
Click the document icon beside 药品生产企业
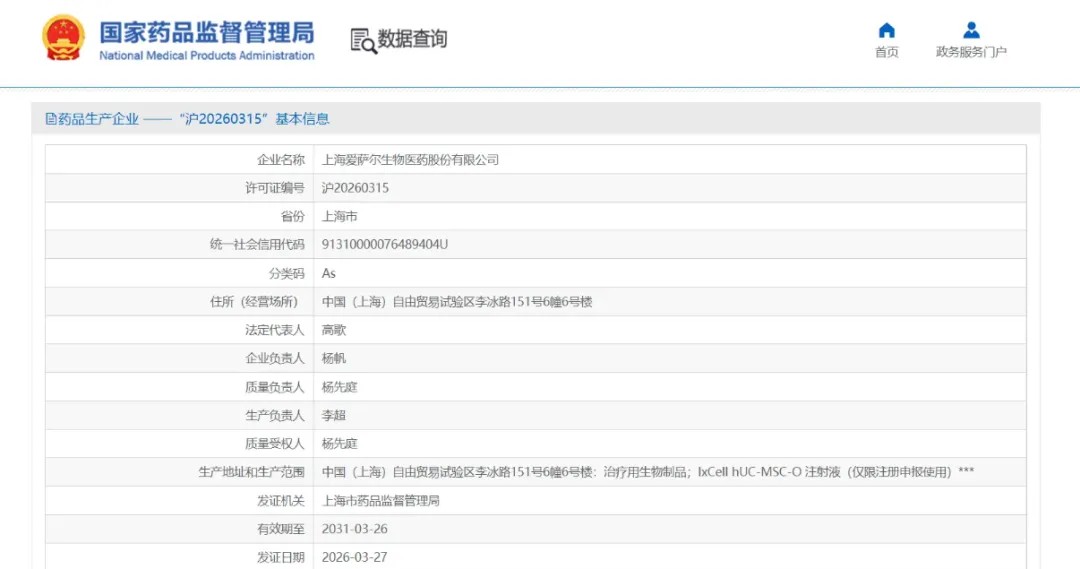51,119
